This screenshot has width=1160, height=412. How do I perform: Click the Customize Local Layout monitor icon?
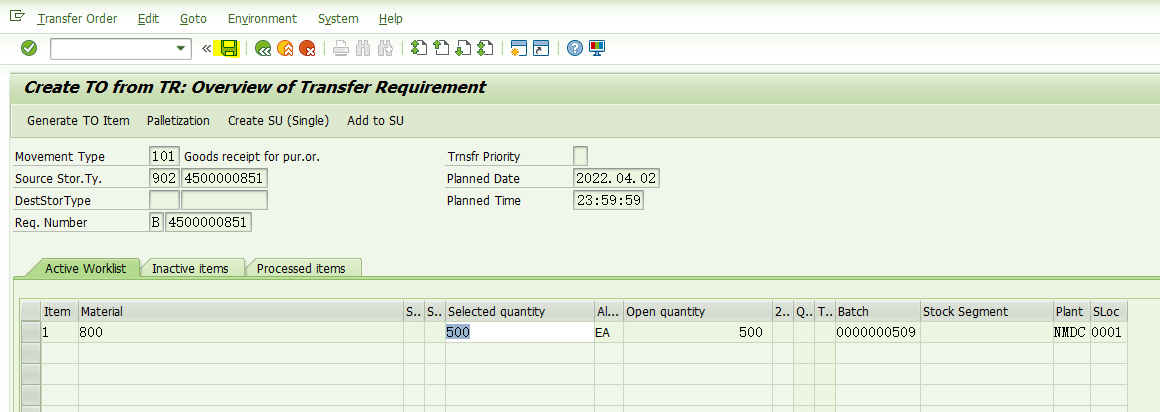[597, 48]
